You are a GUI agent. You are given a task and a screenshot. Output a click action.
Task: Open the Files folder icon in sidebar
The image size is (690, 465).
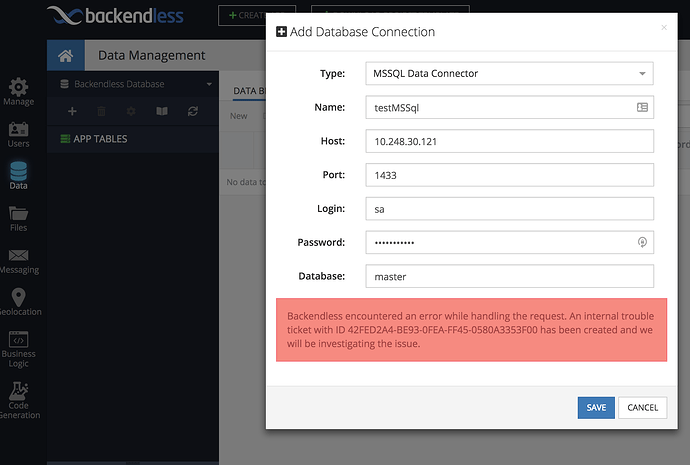(18, 213)
